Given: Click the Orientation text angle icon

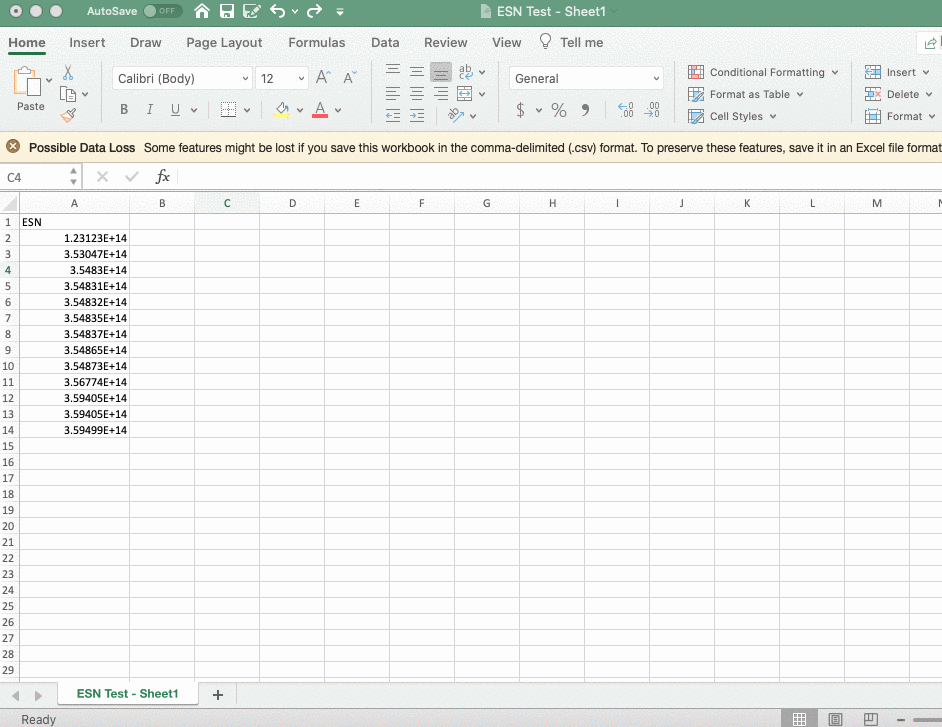Looking at the screenshot, I should click(x=456, y=115).
